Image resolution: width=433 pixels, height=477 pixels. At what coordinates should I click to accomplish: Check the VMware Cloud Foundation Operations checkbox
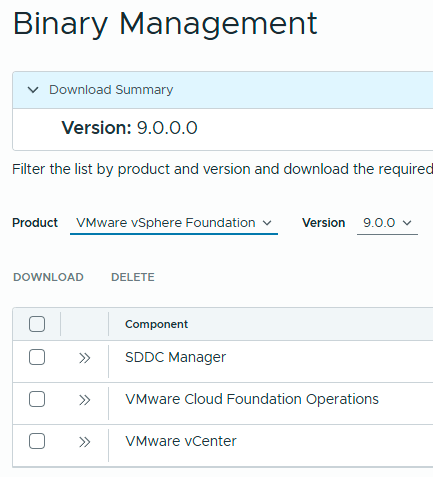click(37, 399)
